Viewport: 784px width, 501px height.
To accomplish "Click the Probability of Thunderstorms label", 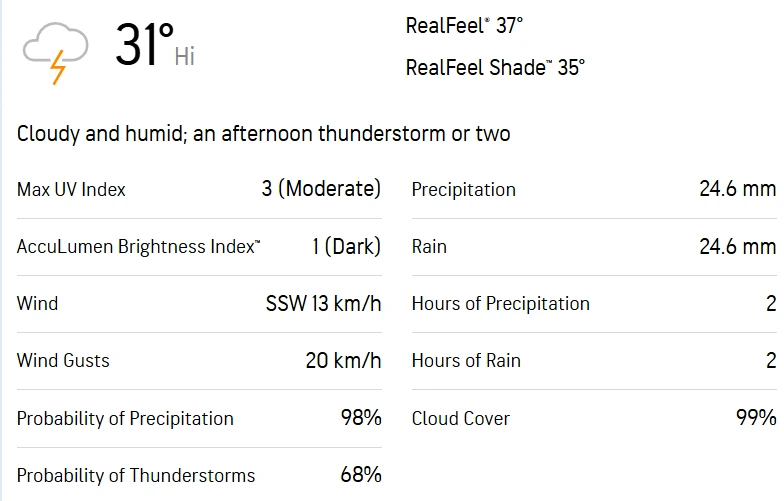I will [136, 475].
